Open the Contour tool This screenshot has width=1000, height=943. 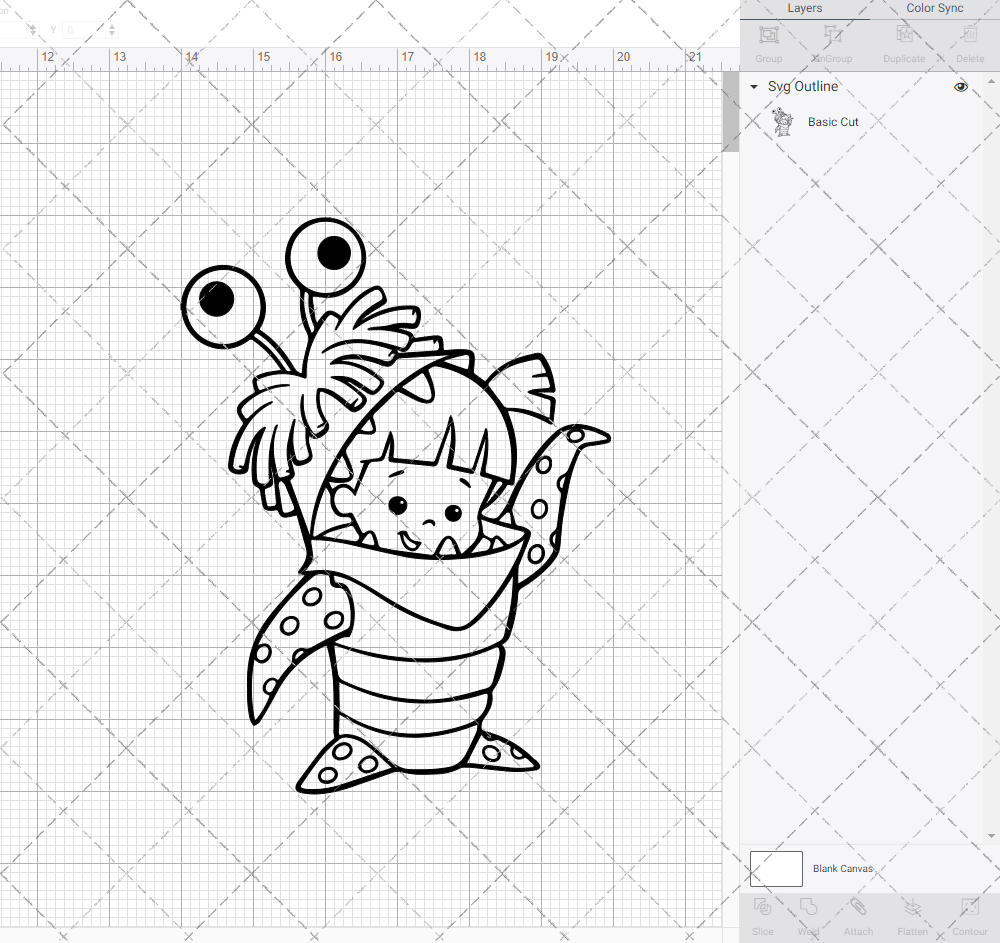(x=969, y=914)
